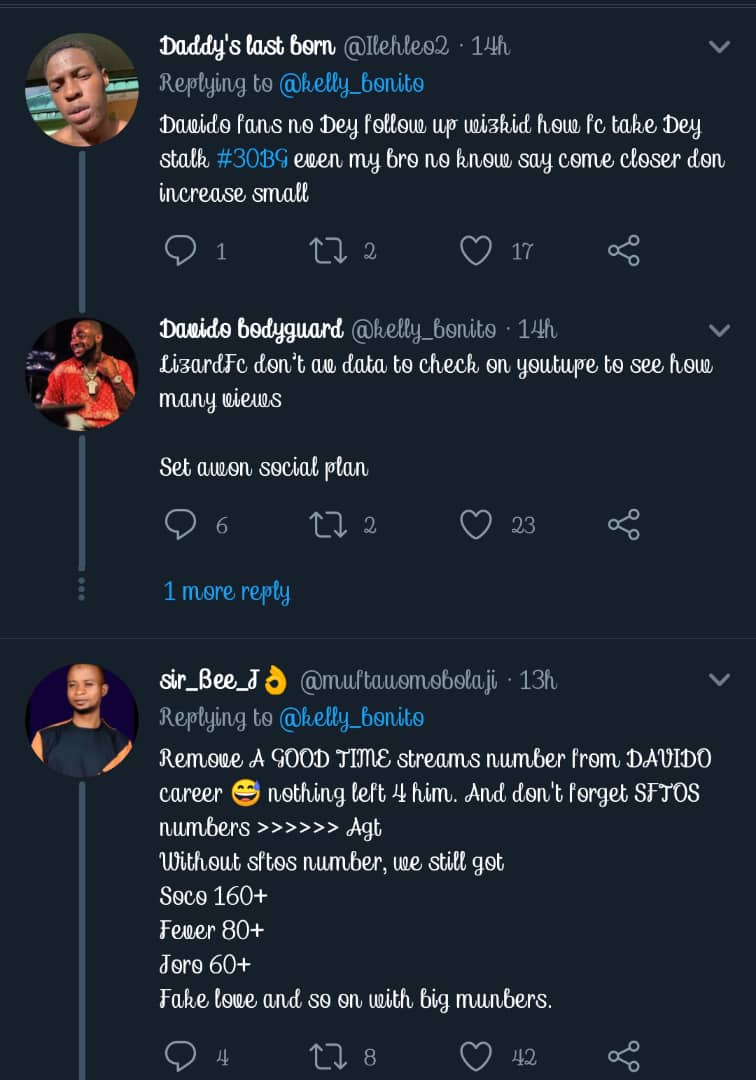Like Davido bodyguard's tweet
The image size is (756, 1080).
(x=476, y=524)
